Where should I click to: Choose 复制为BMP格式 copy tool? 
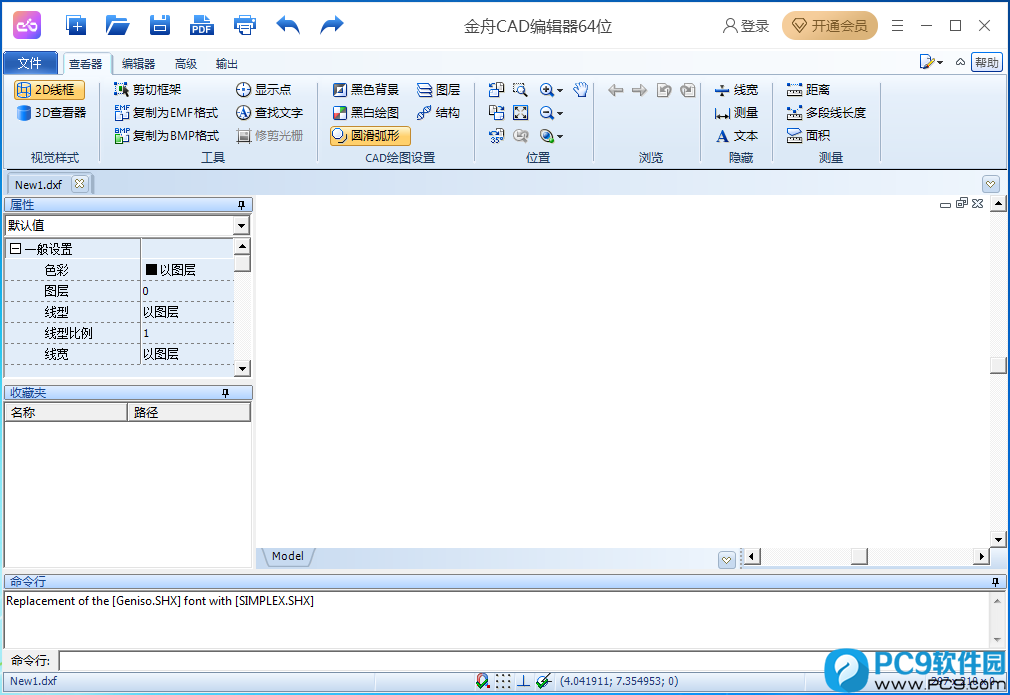(166, 136)
